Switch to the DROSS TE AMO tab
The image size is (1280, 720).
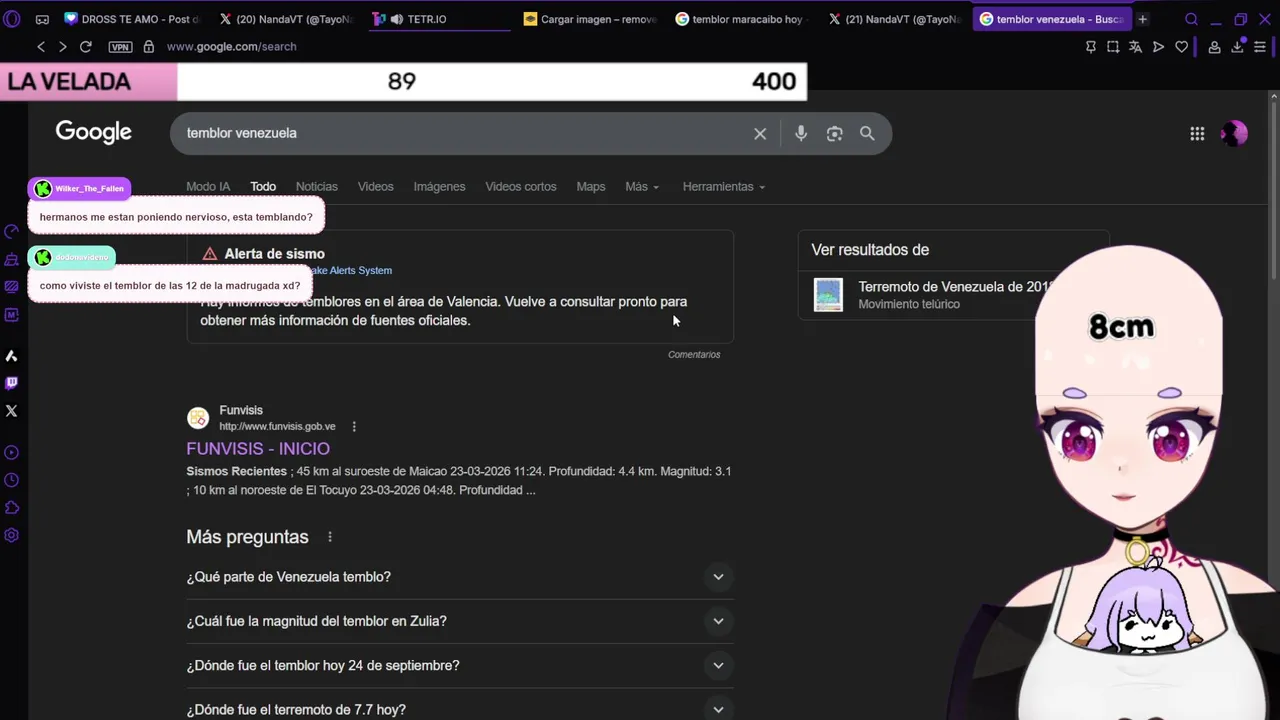click(131, 19)
